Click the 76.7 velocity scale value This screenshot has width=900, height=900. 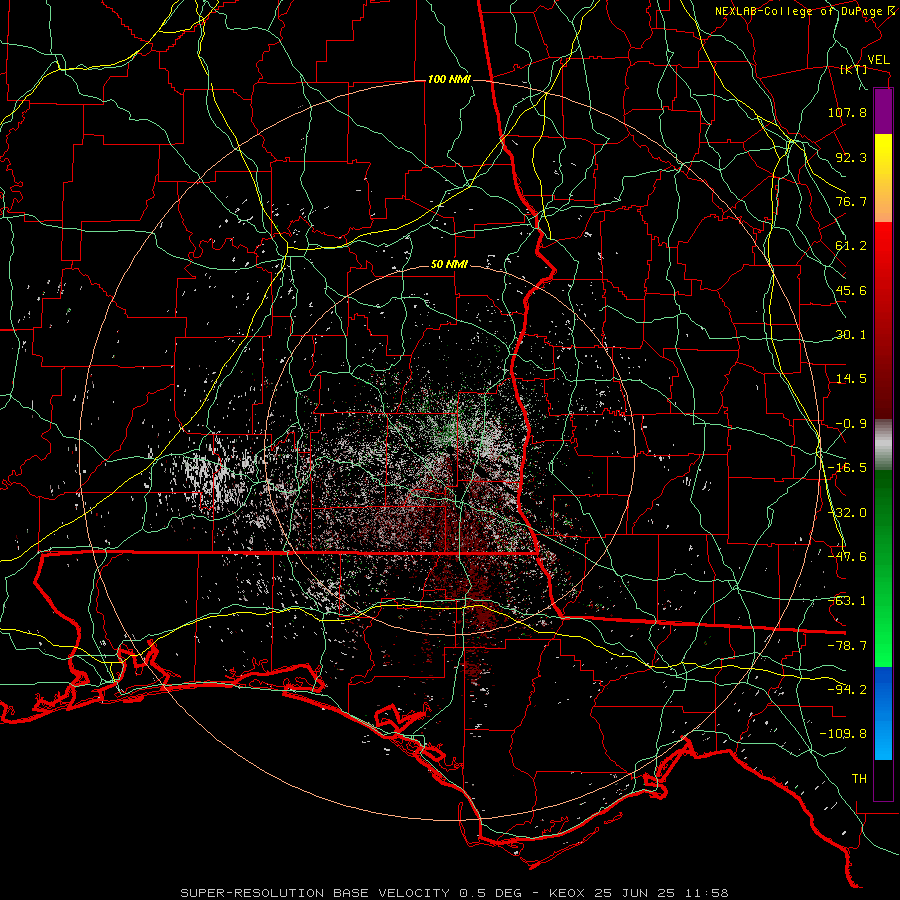point(851,201)
